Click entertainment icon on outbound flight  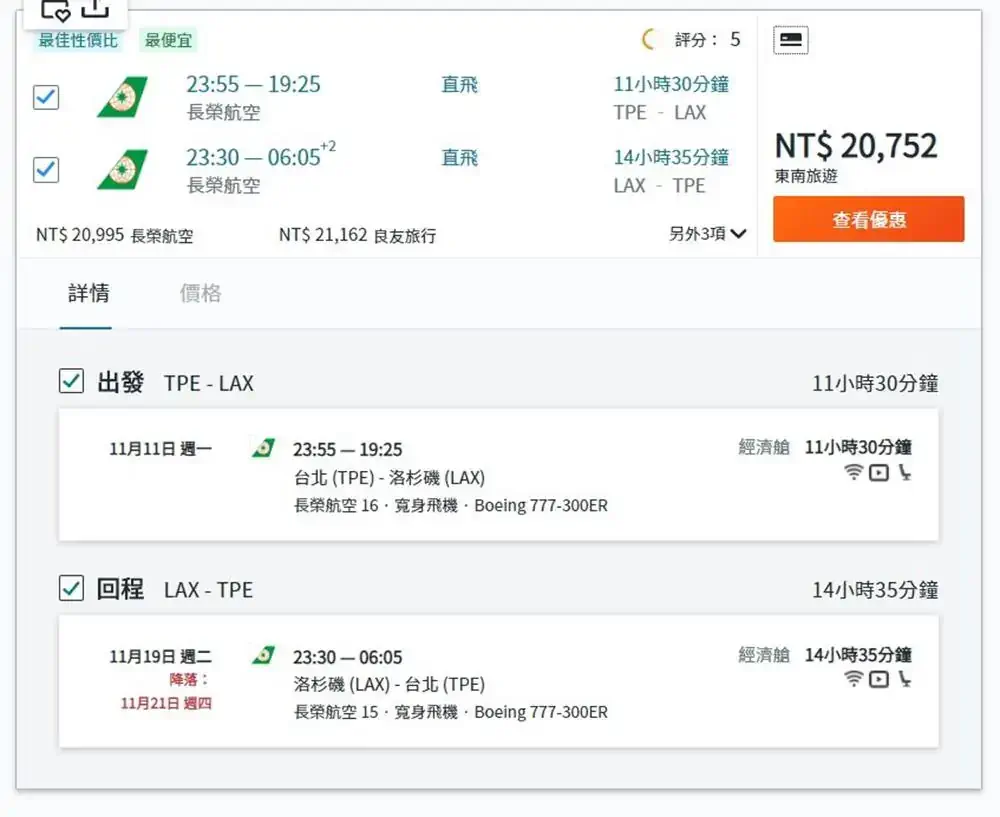[x=879, y=473]
